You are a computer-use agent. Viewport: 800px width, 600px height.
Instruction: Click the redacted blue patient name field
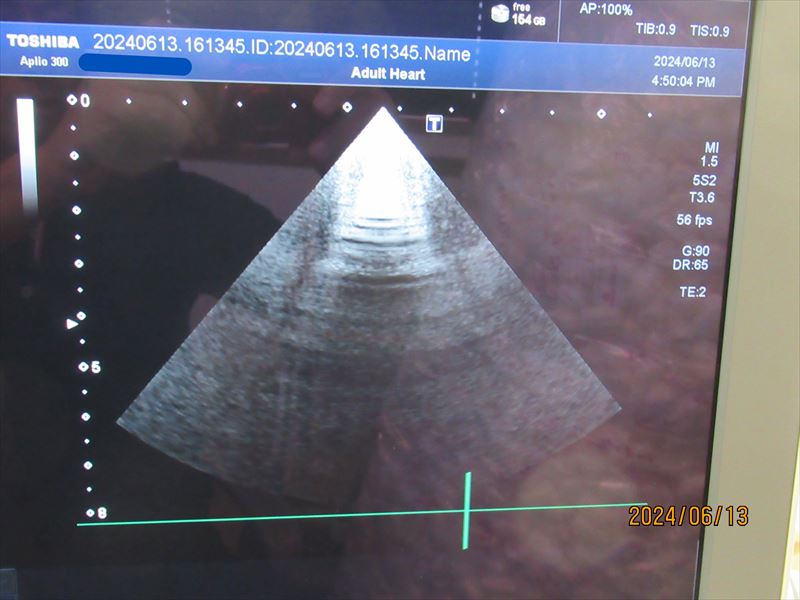point(134,66)
